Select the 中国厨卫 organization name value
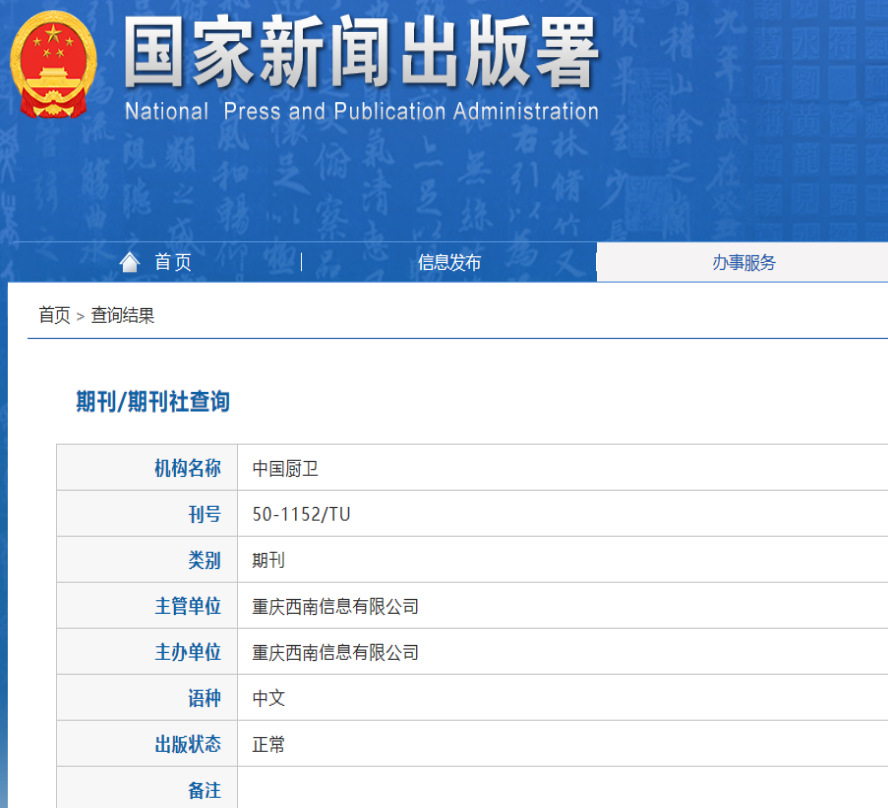This screenshot has height=808, width=888. point(285,468)
